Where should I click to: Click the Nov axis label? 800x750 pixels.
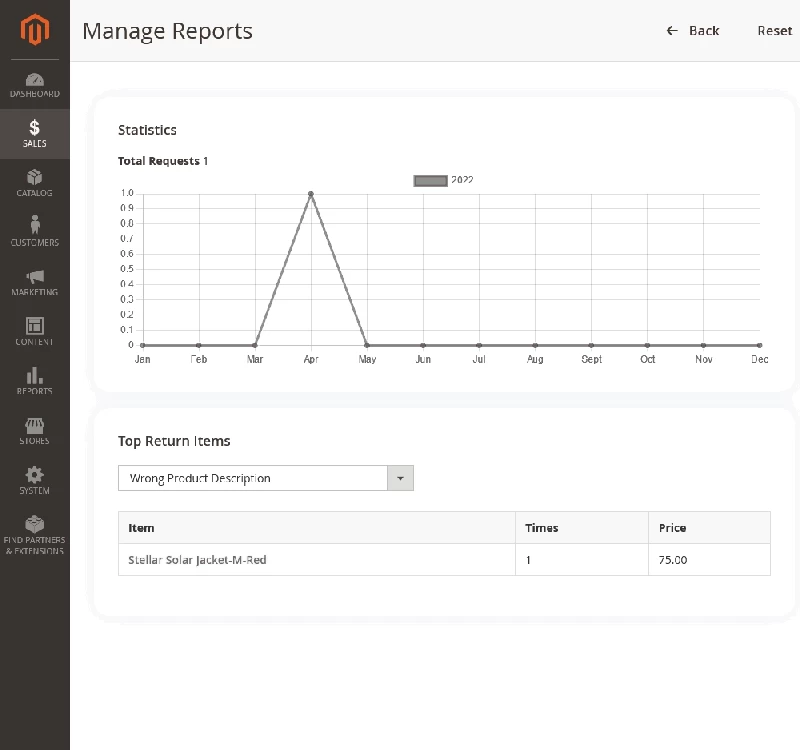point(704,359)
